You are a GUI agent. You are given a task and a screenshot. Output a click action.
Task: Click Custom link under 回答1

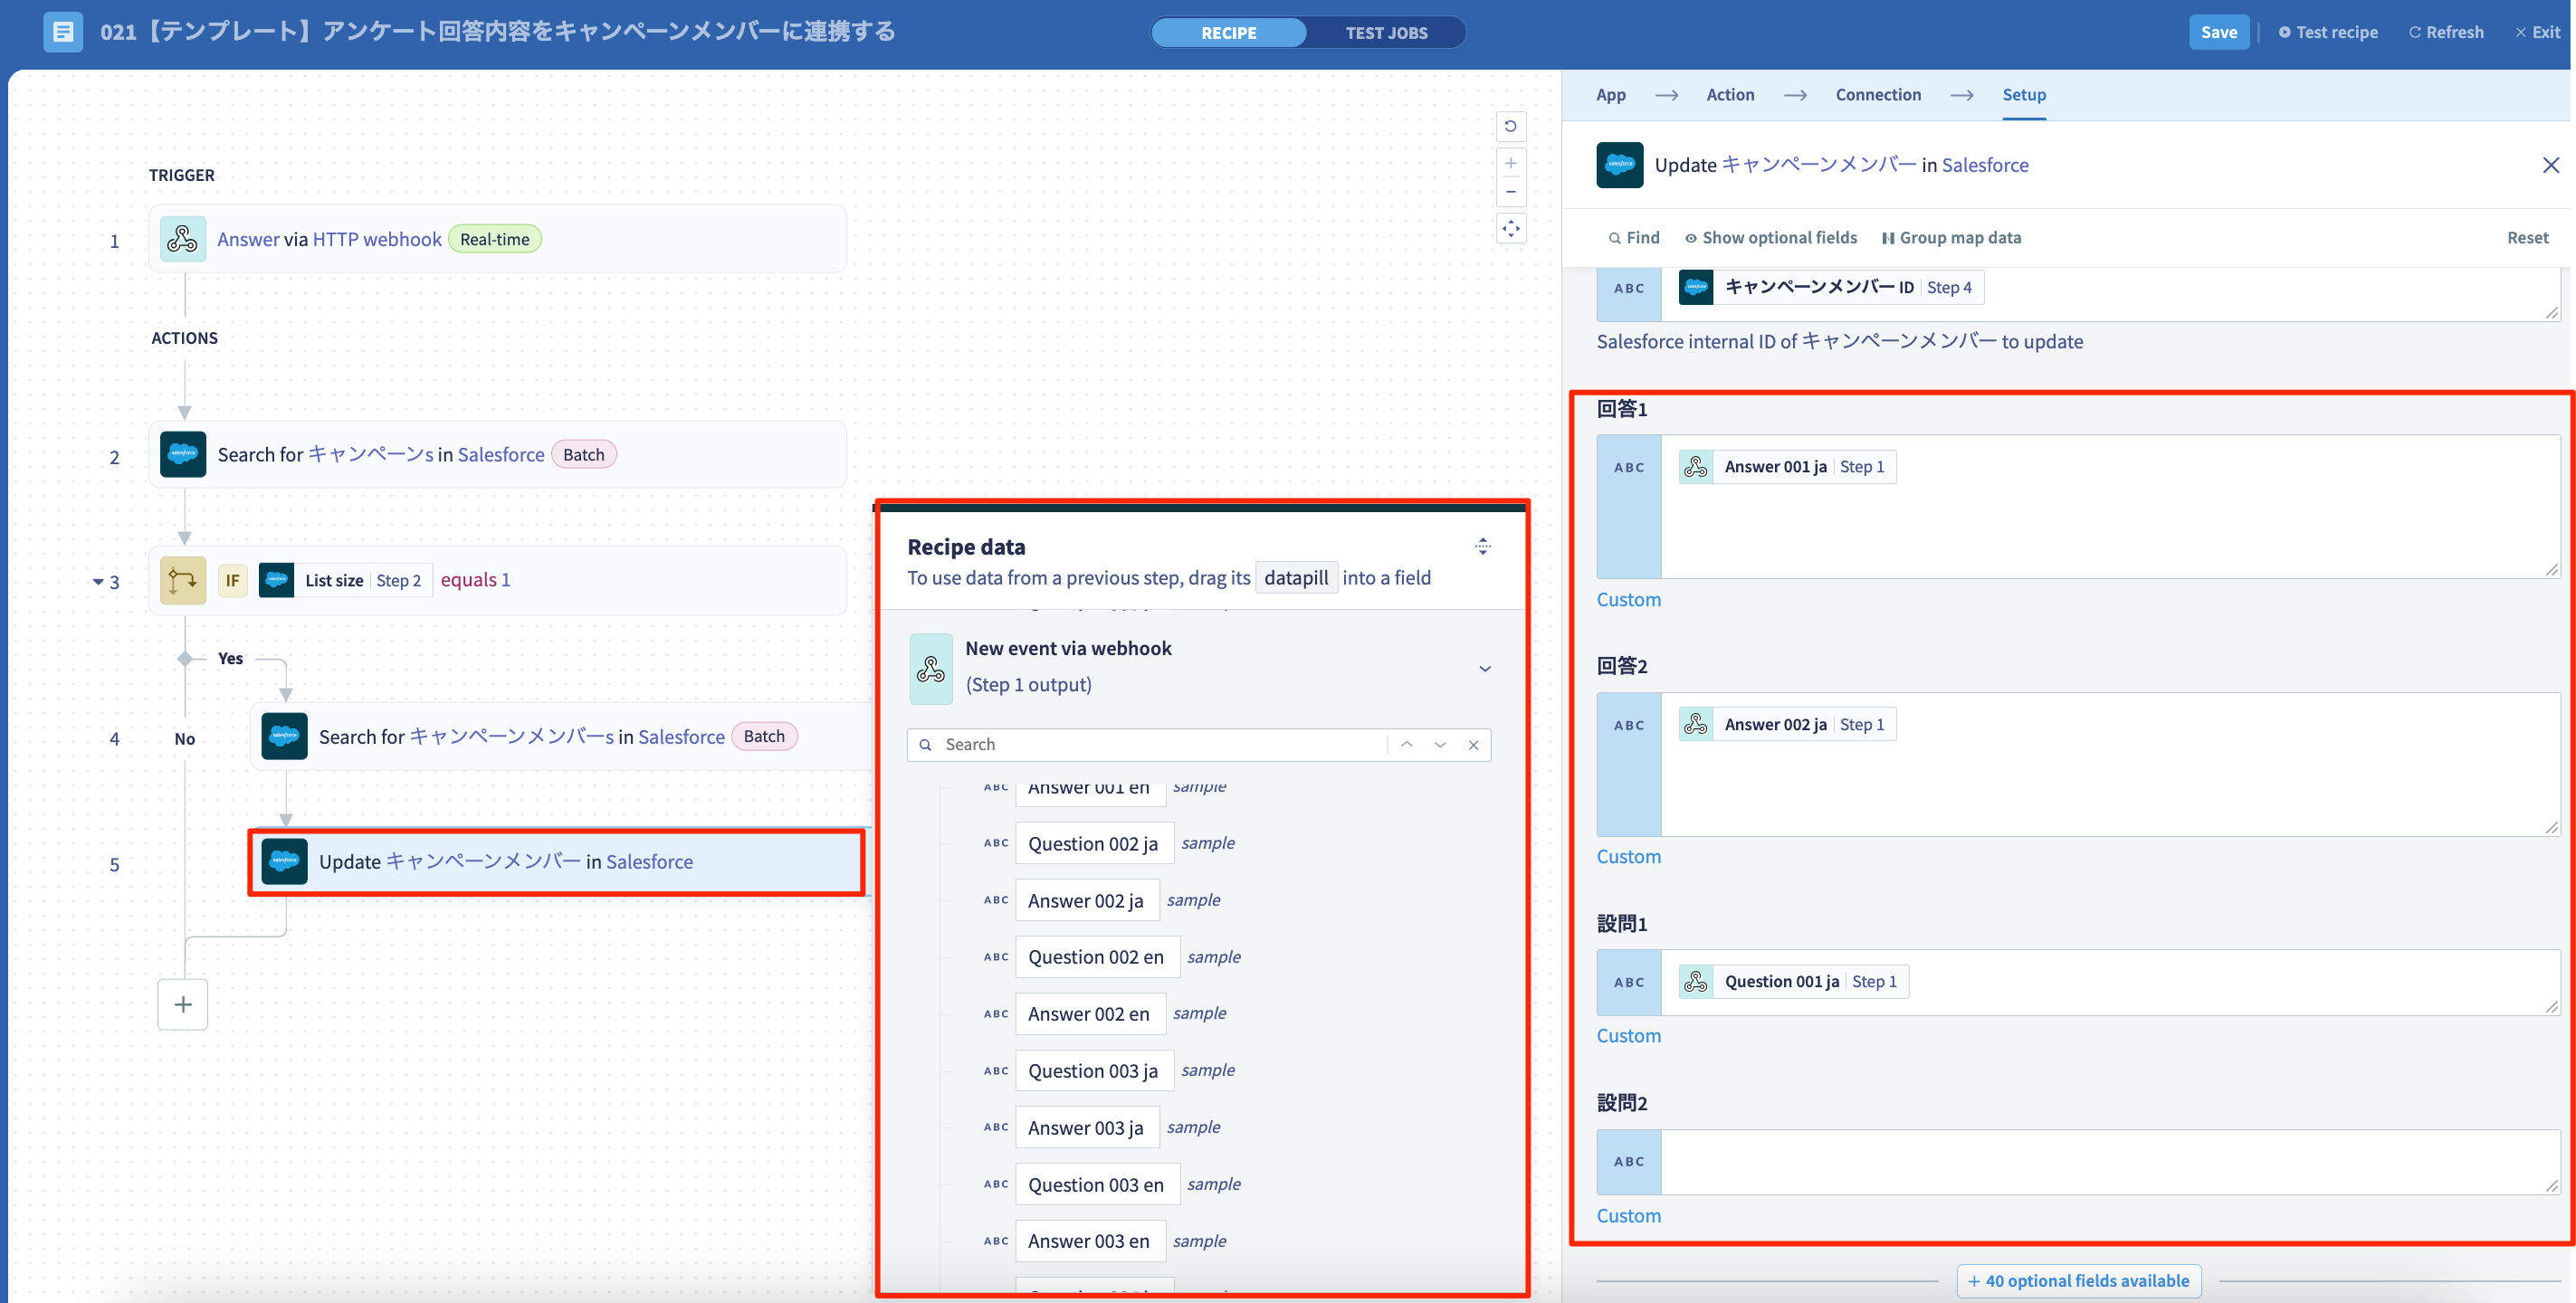click(1628, 599)
